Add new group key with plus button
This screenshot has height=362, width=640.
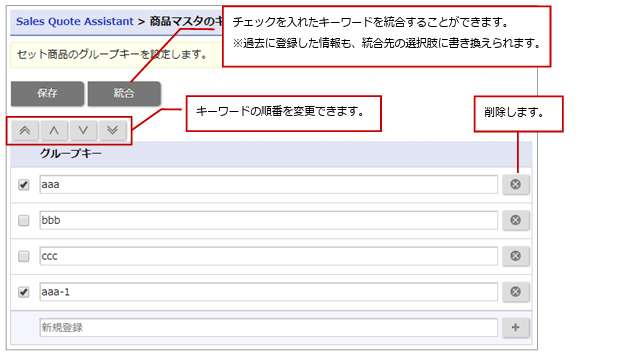516,328
